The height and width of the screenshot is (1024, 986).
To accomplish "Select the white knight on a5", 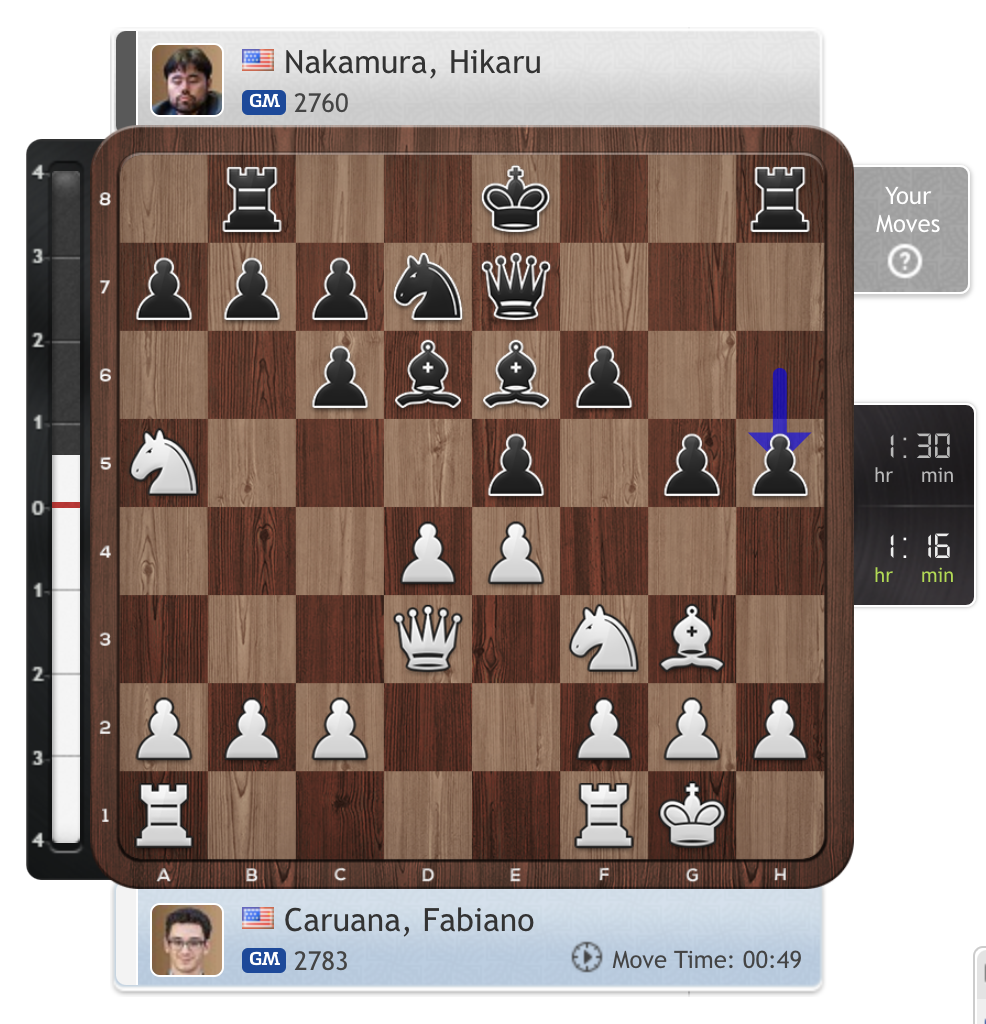I will (x=163, y=462).
